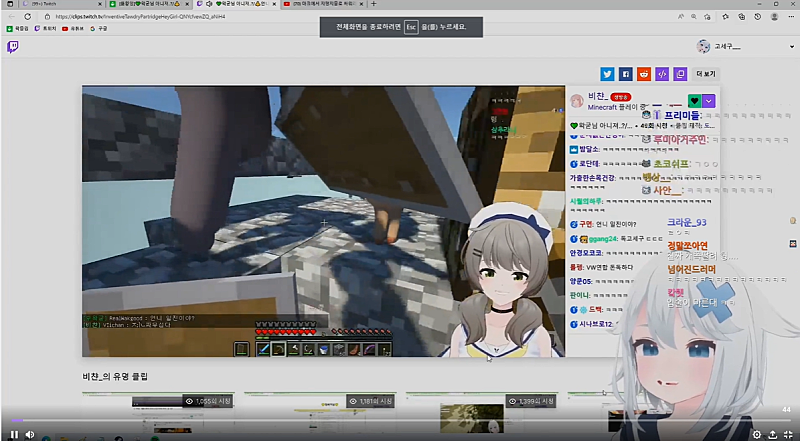Exit fullscreen mode

[789, 434]
